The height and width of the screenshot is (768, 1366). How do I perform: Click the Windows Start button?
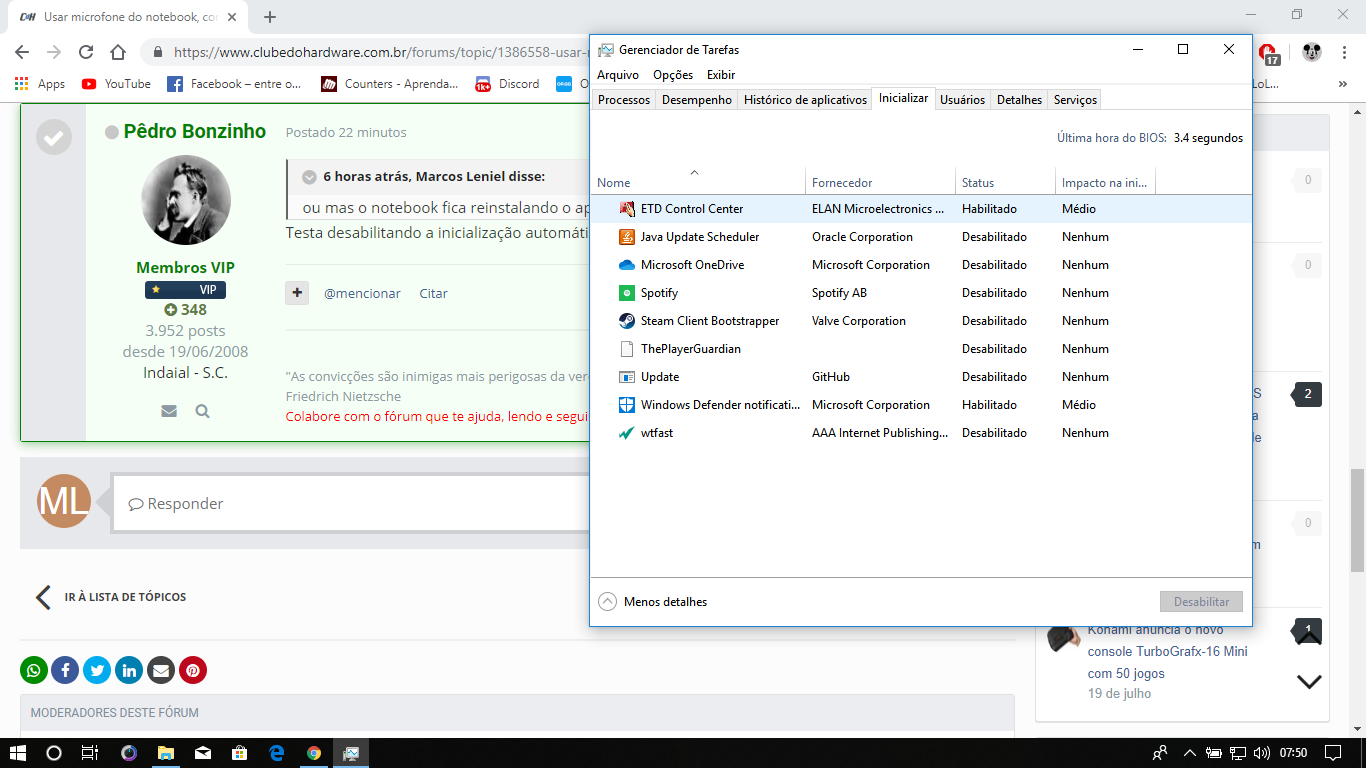tap(18, 753)
